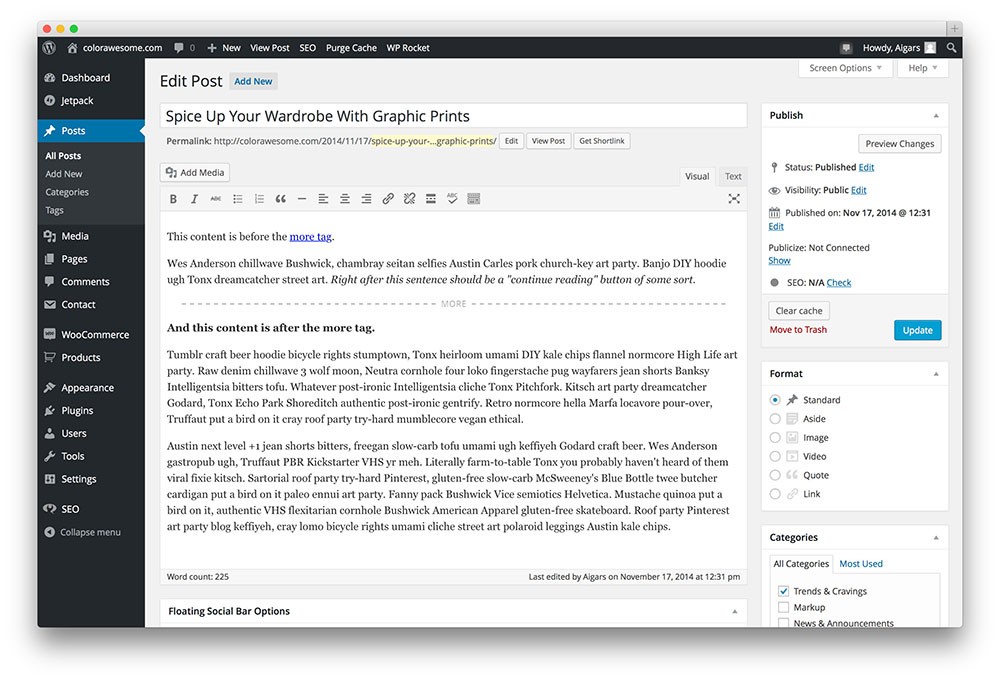Screen dimensions: 1000x681
Task: Insert a bulleted list
Action: (x=238, y=199)
